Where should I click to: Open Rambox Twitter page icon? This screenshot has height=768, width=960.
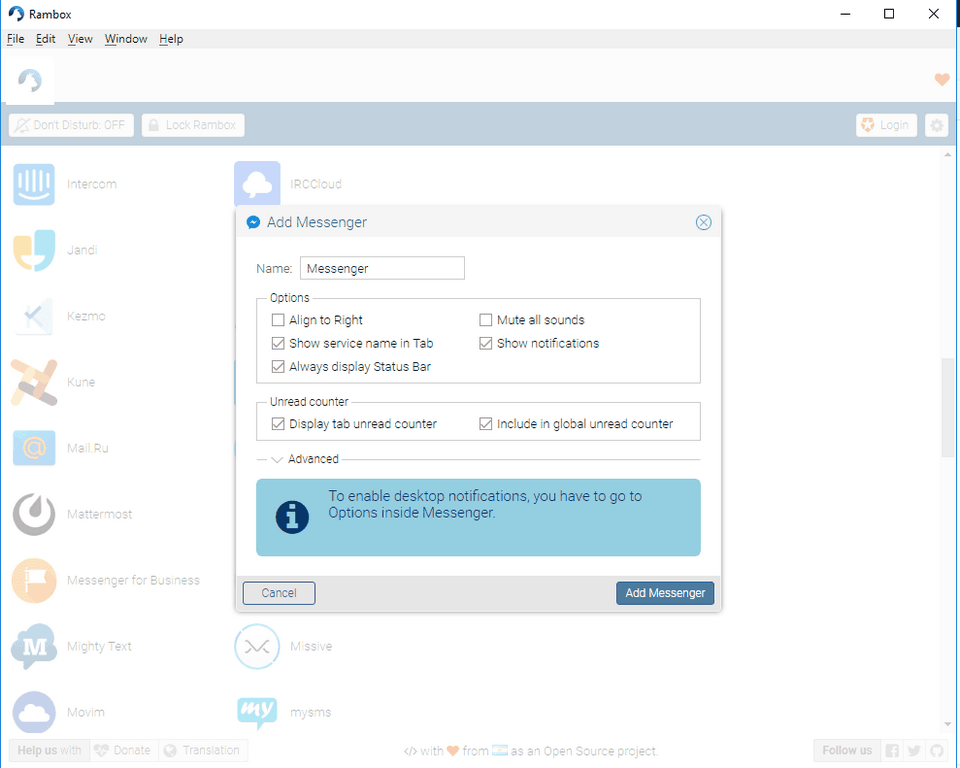pyautogui.click(x=914, y=750)
